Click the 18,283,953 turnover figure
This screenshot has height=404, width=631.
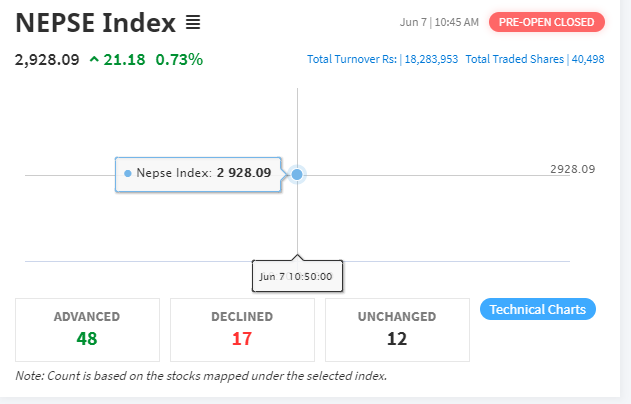[x=431, y=59]
